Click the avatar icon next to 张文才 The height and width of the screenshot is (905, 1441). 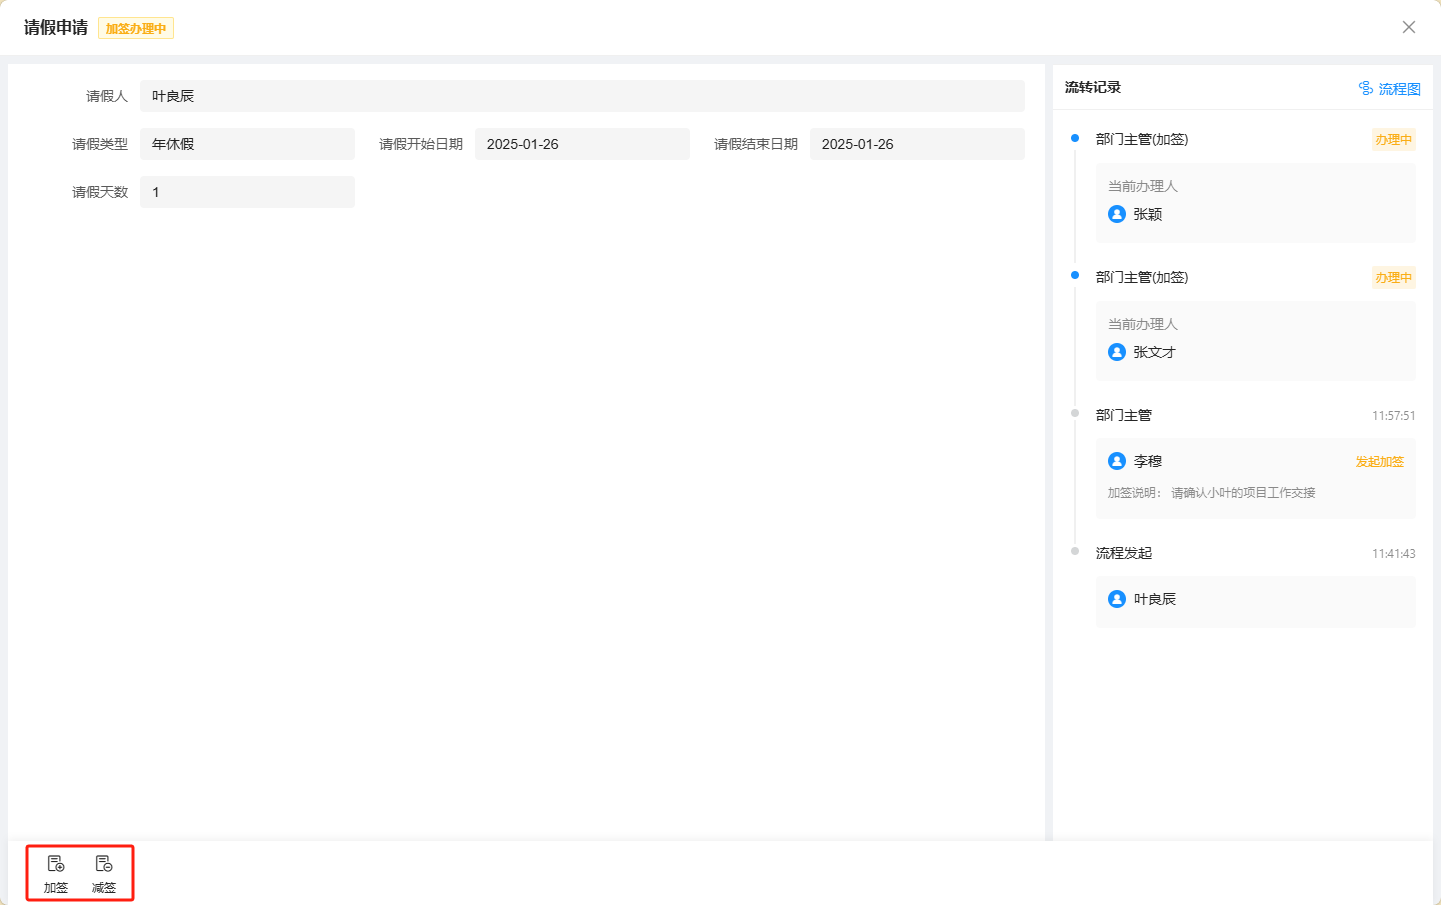[1117, 352]
